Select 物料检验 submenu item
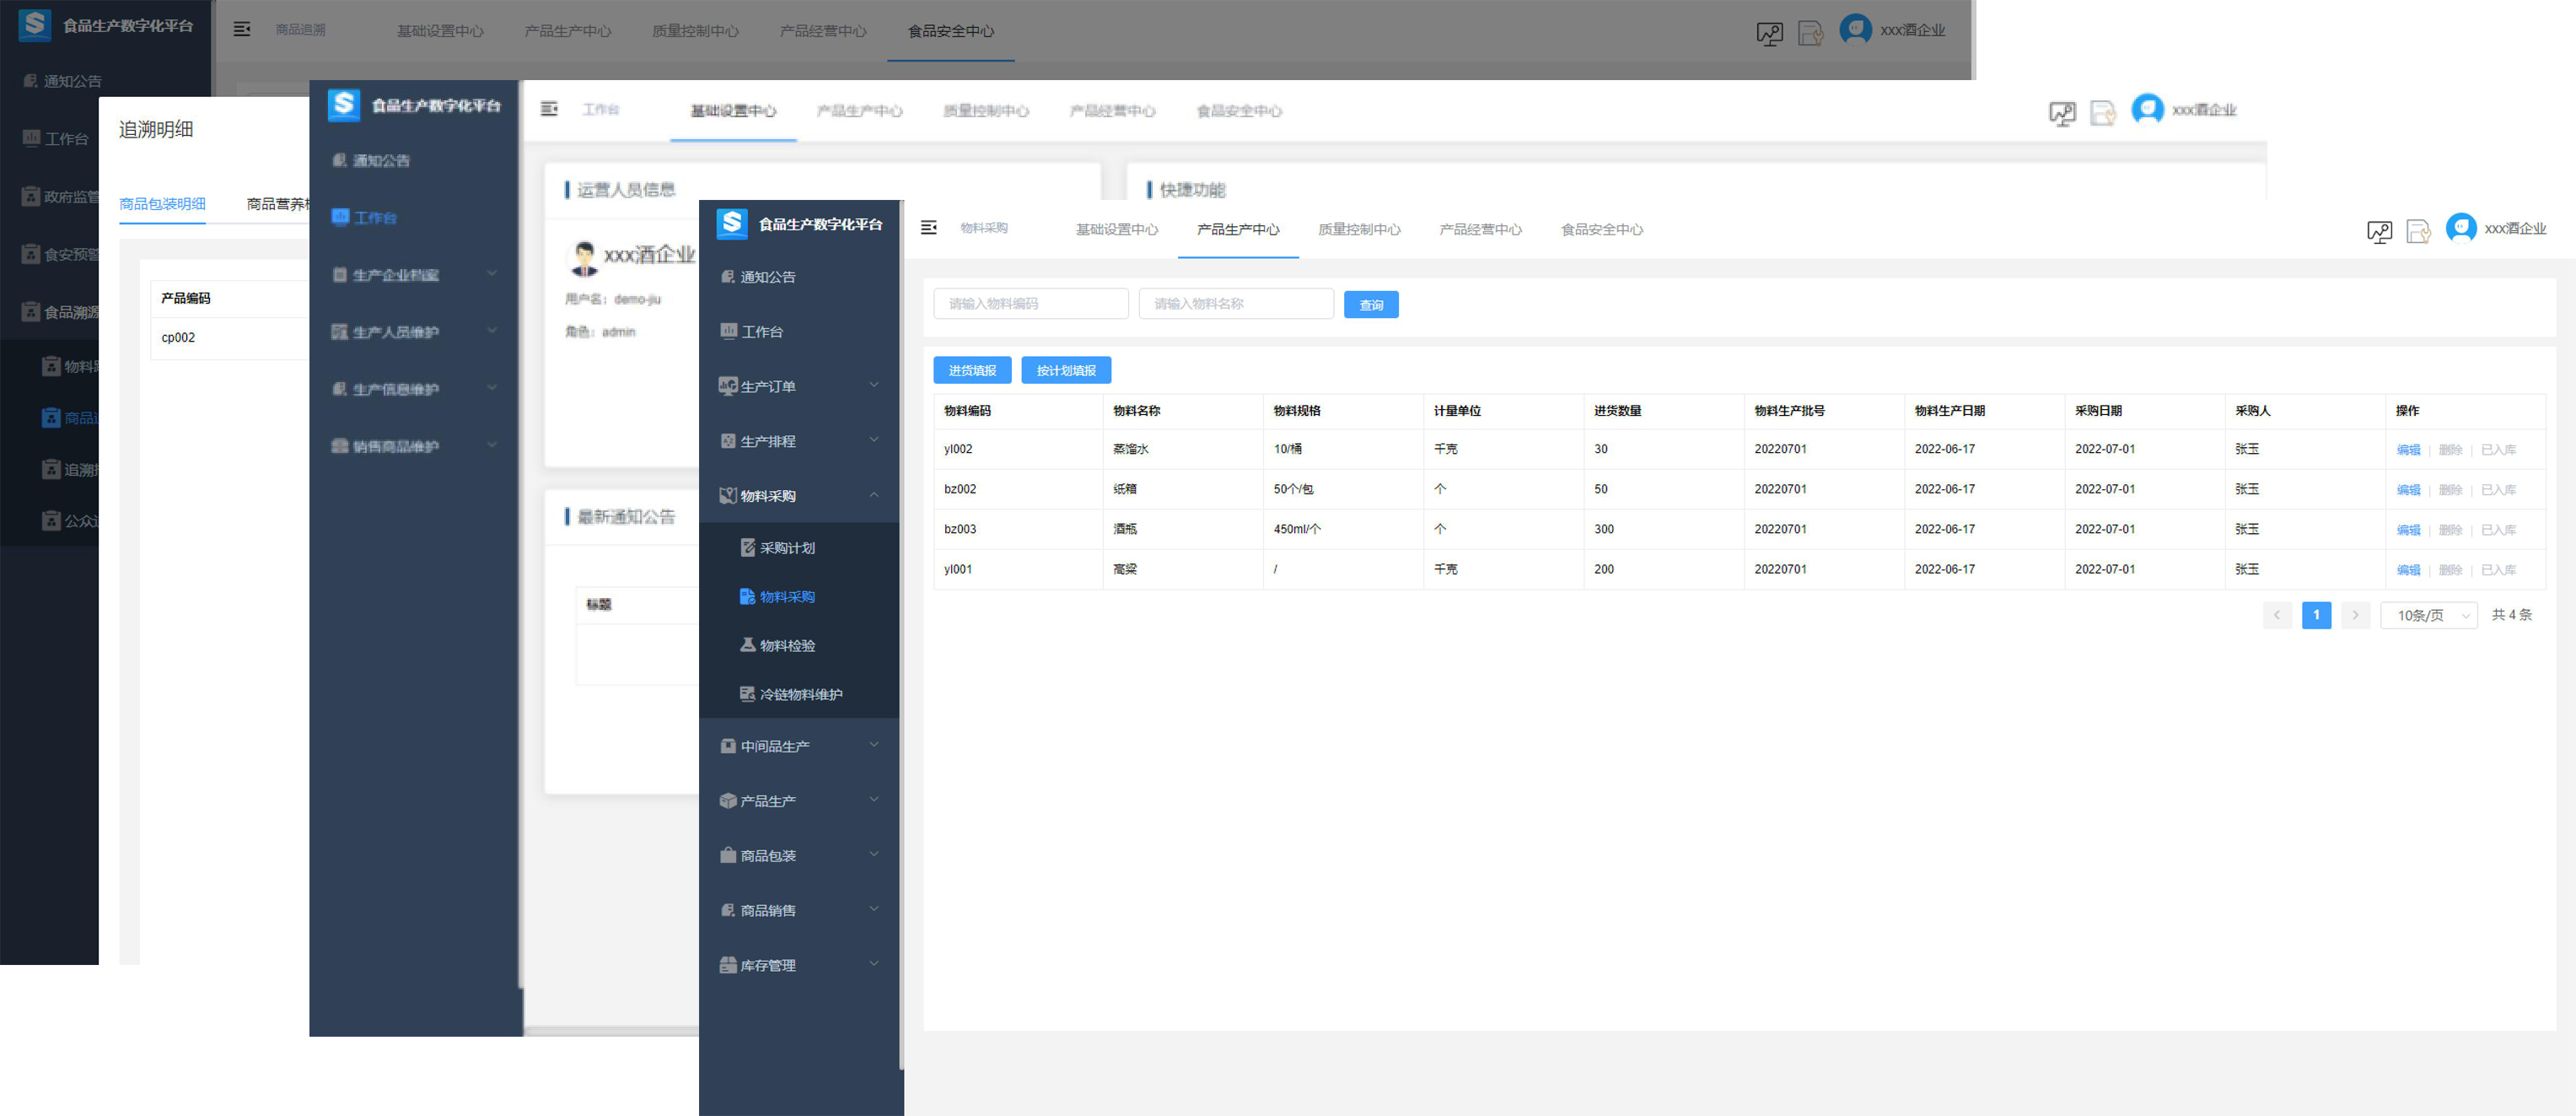The image size is (2576, 1116). (787, 646)
